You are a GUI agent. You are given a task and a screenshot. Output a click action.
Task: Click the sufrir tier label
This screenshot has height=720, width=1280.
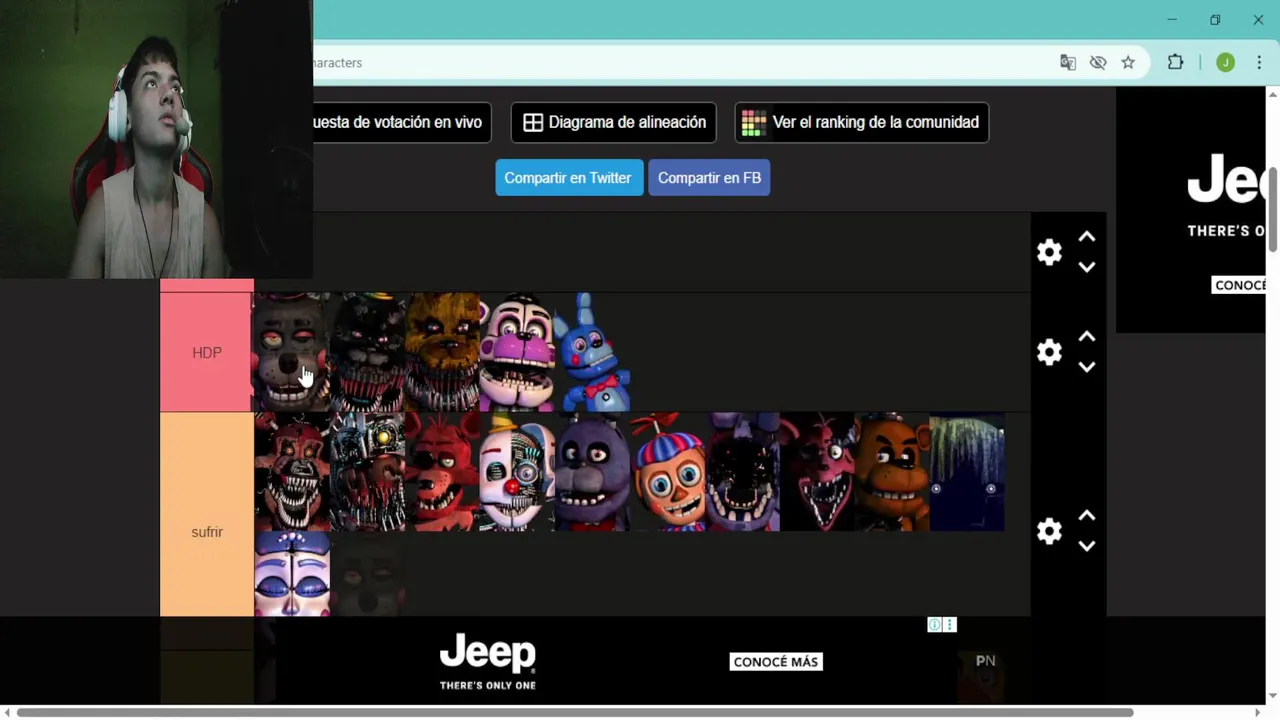pos(207,532)
